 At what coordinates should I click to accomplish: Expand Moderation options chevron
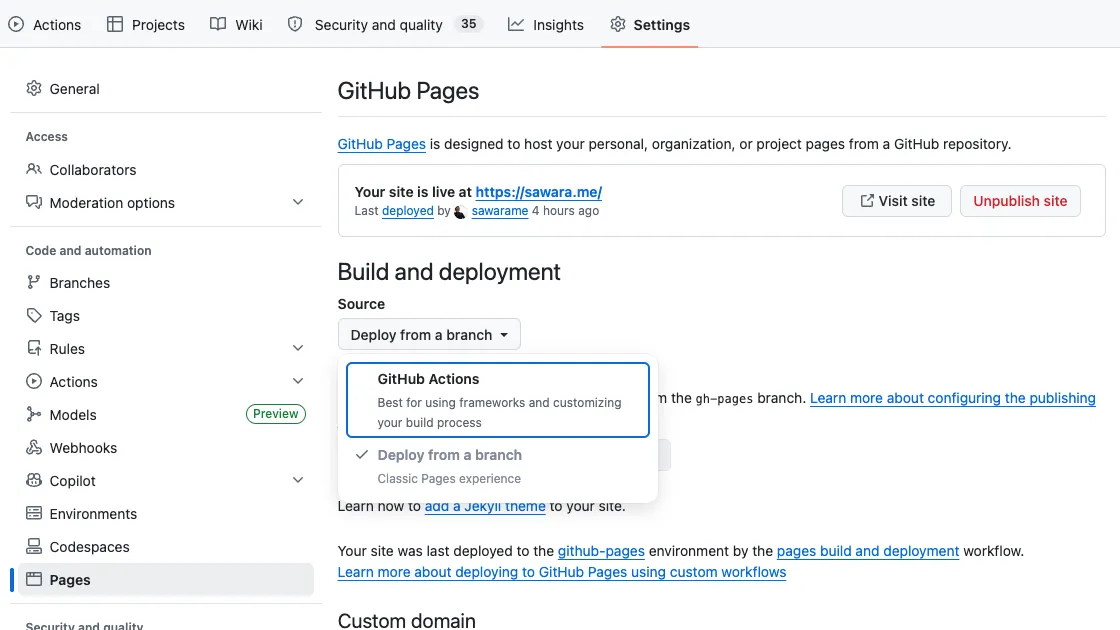(298, 202)
